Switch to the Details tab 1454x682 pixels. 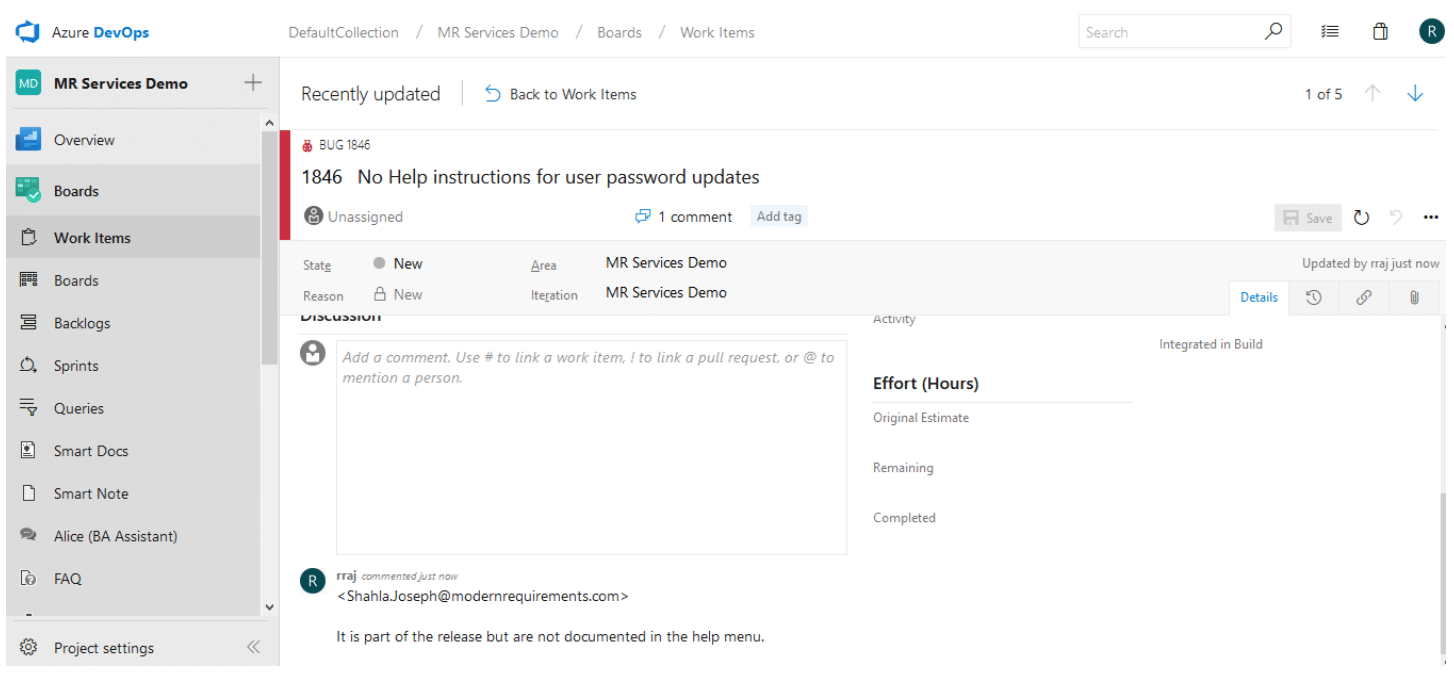pos(1258,297)
